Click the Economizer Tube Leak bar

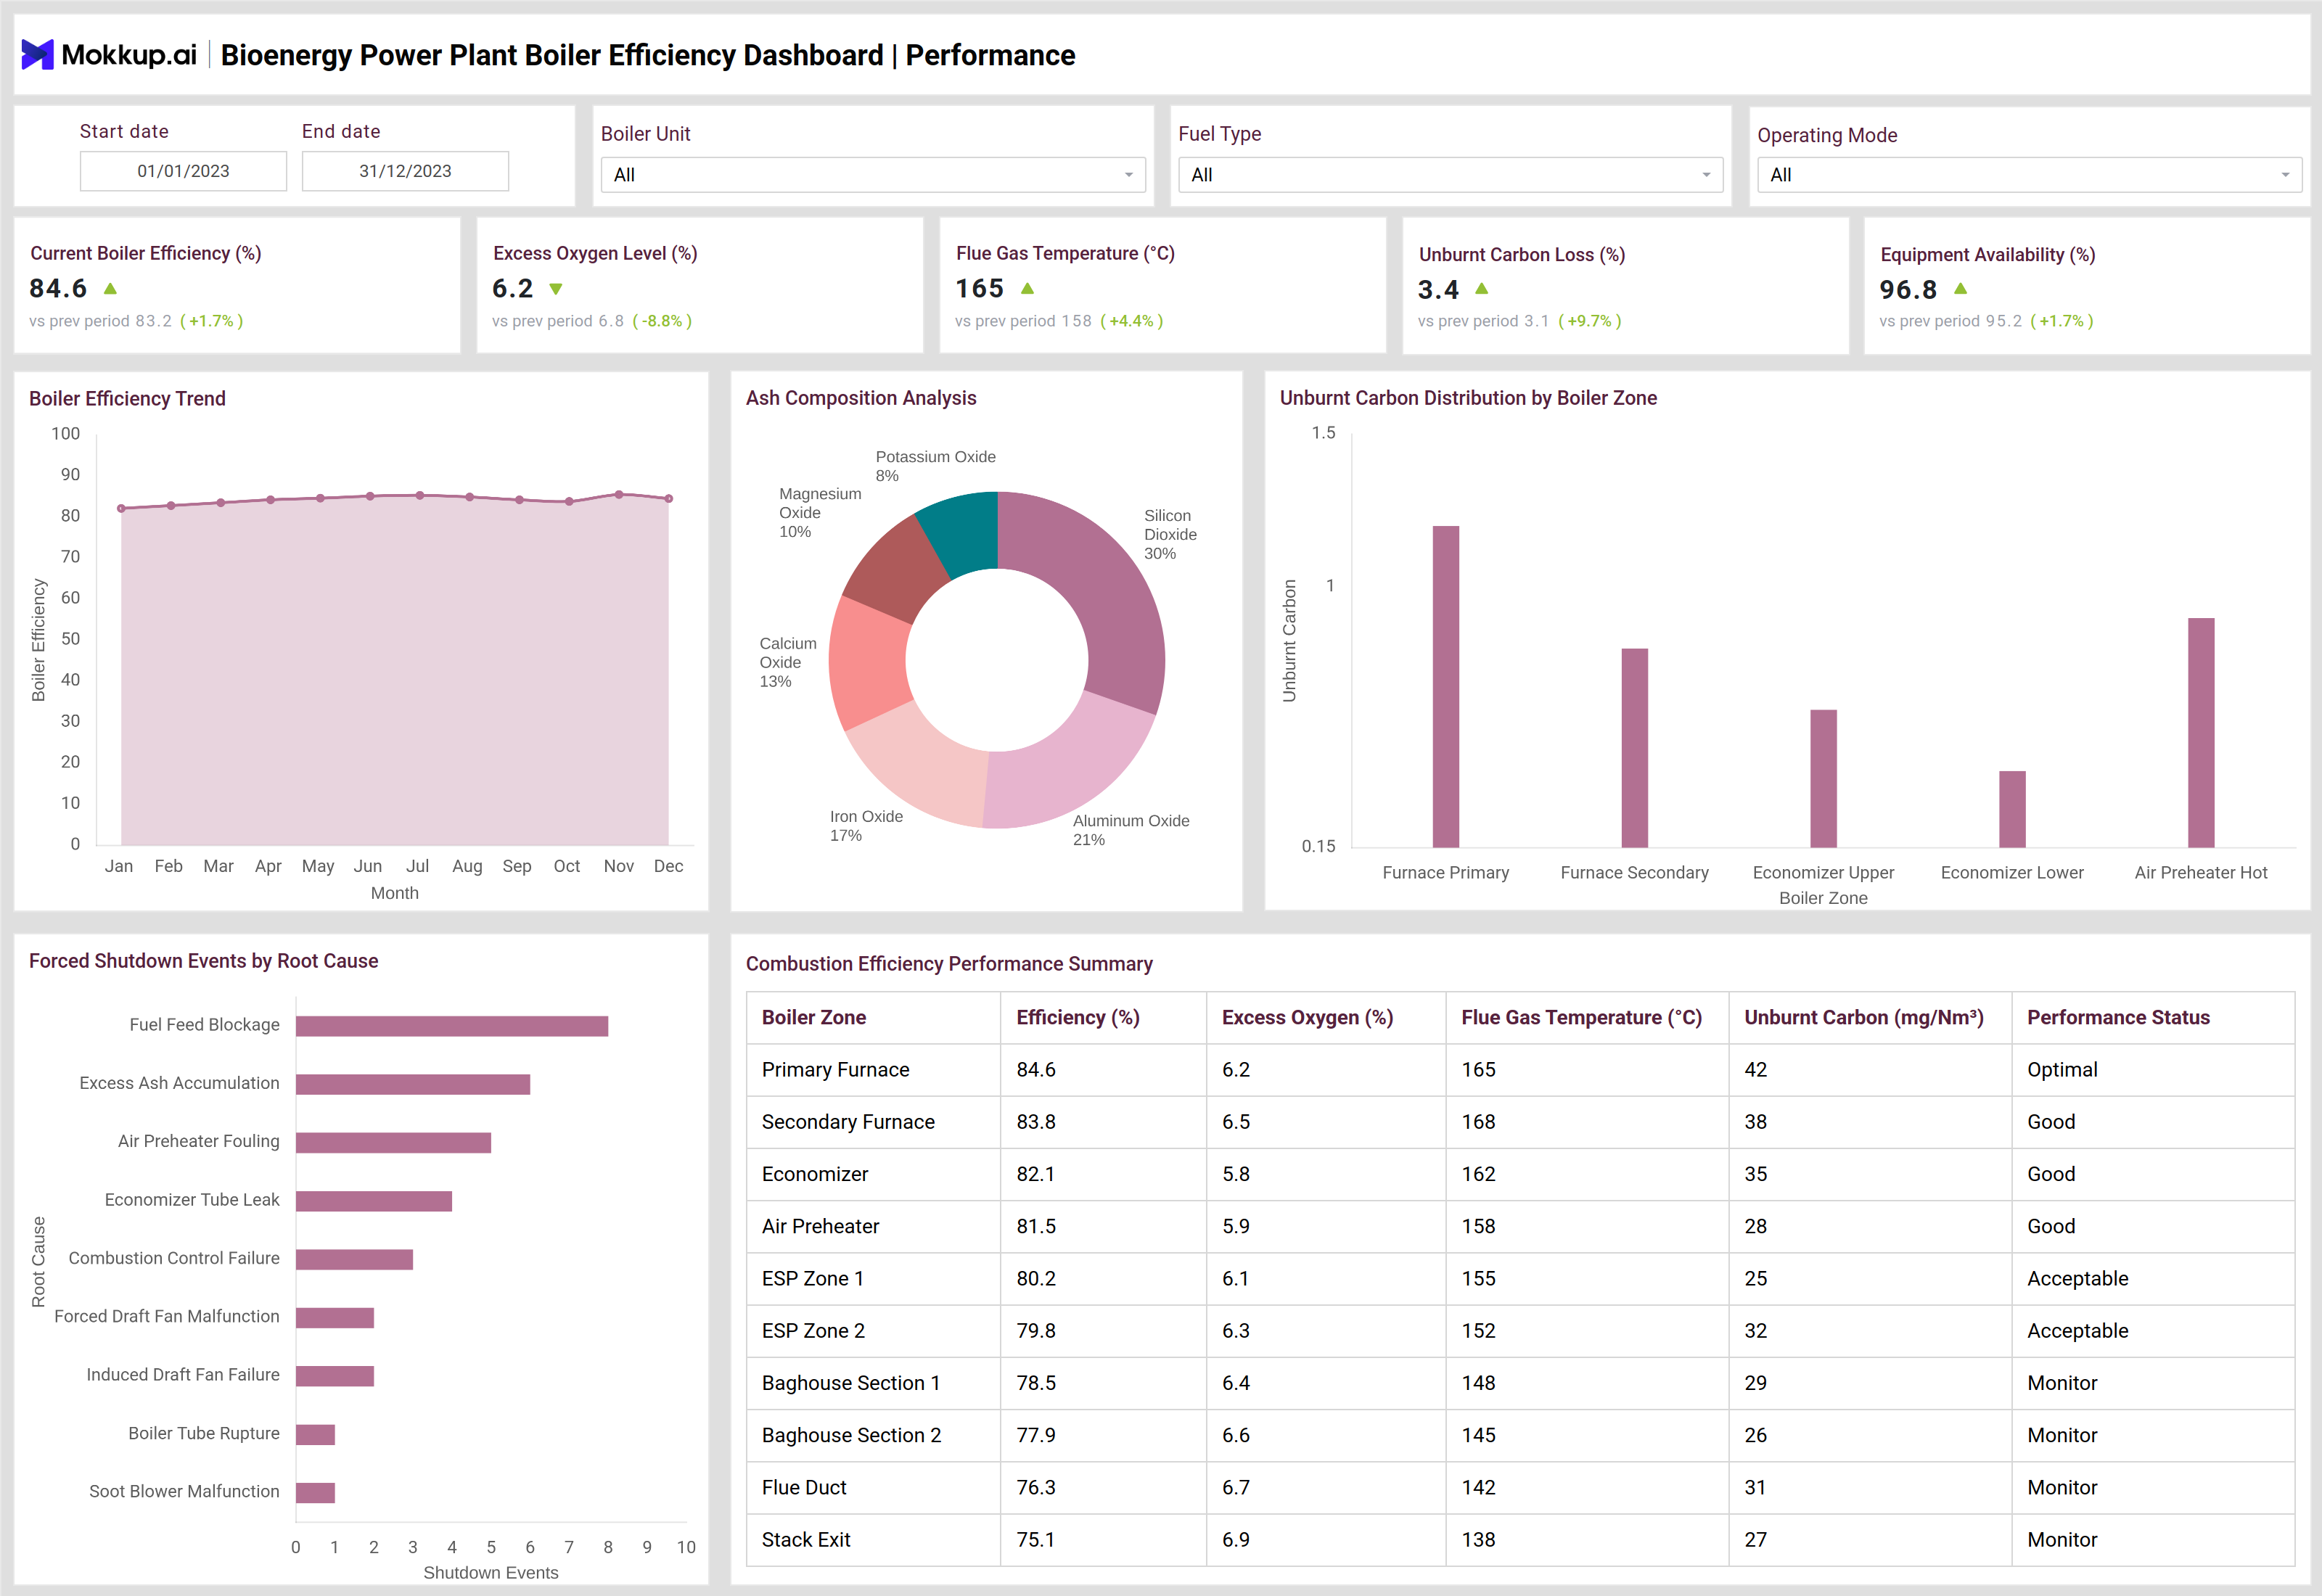[374, 1201]
